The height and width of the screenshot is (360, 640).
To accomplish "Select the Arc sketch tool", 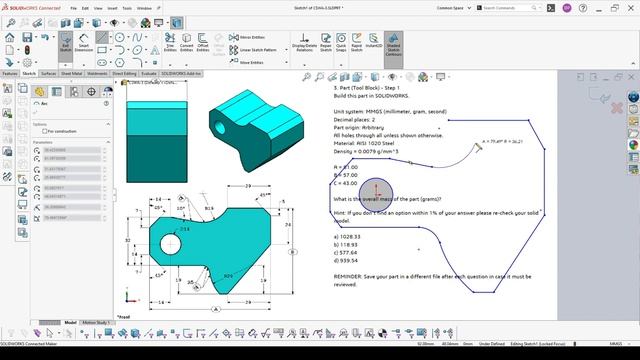I will tap(120, 50).
